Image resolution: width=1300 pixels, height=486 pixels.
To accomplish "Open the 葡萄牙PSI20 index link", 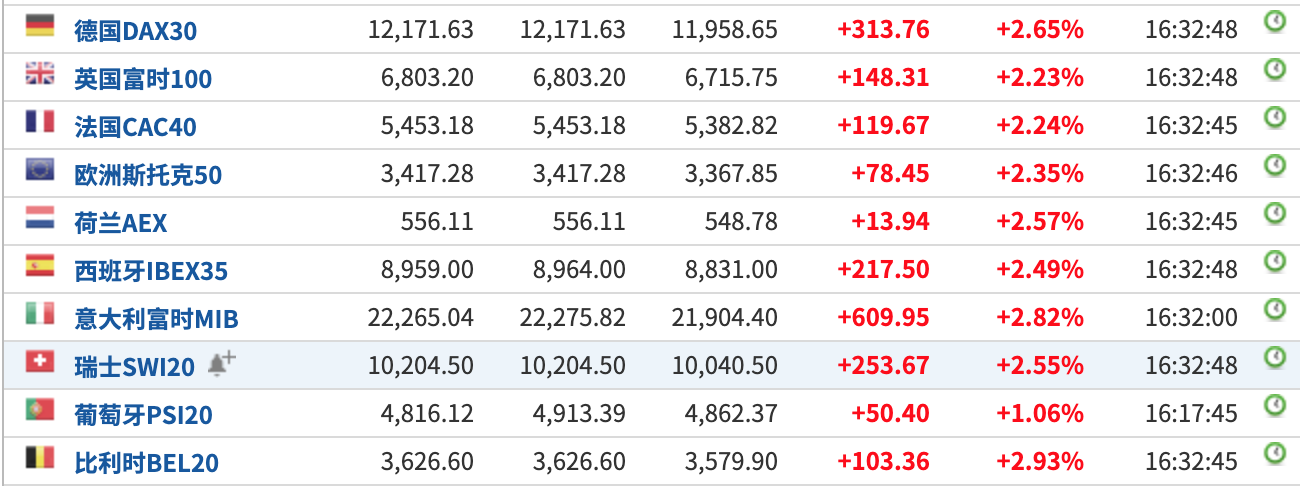I will pyautogui.click(x=144, y=415).
